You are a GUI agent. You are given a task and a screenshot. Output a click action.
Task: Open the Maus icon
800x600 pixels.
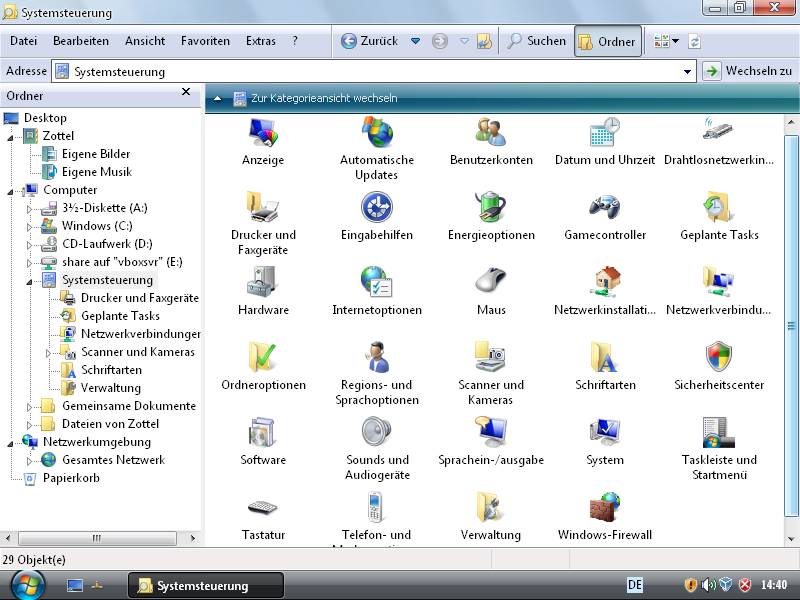490,282
